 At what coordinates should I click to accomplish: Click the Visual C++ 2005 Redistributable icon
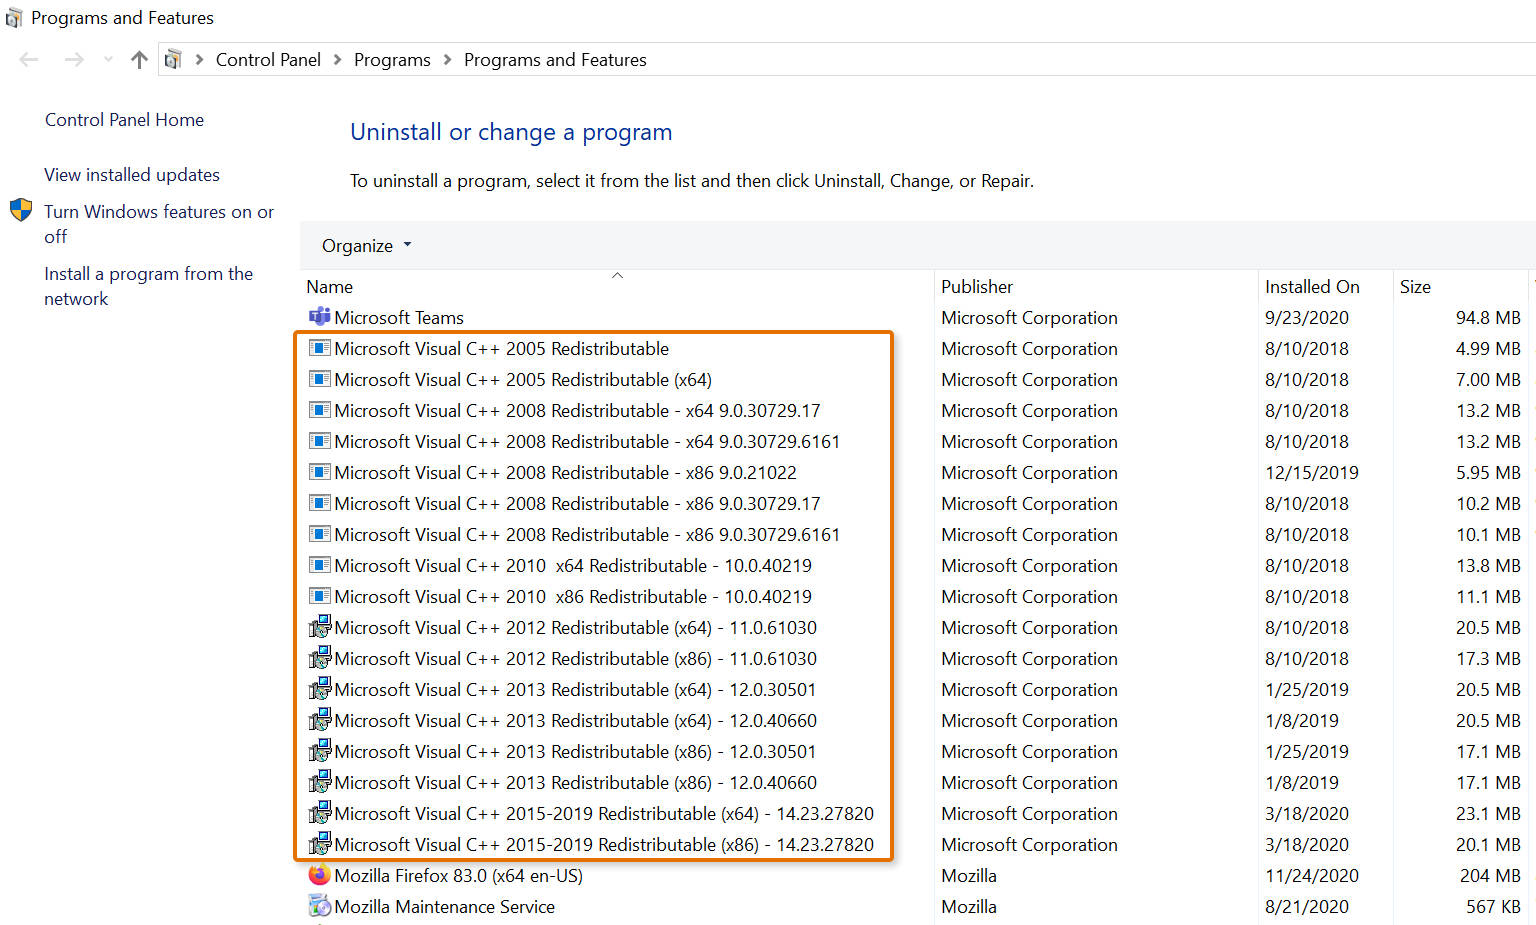319,348
